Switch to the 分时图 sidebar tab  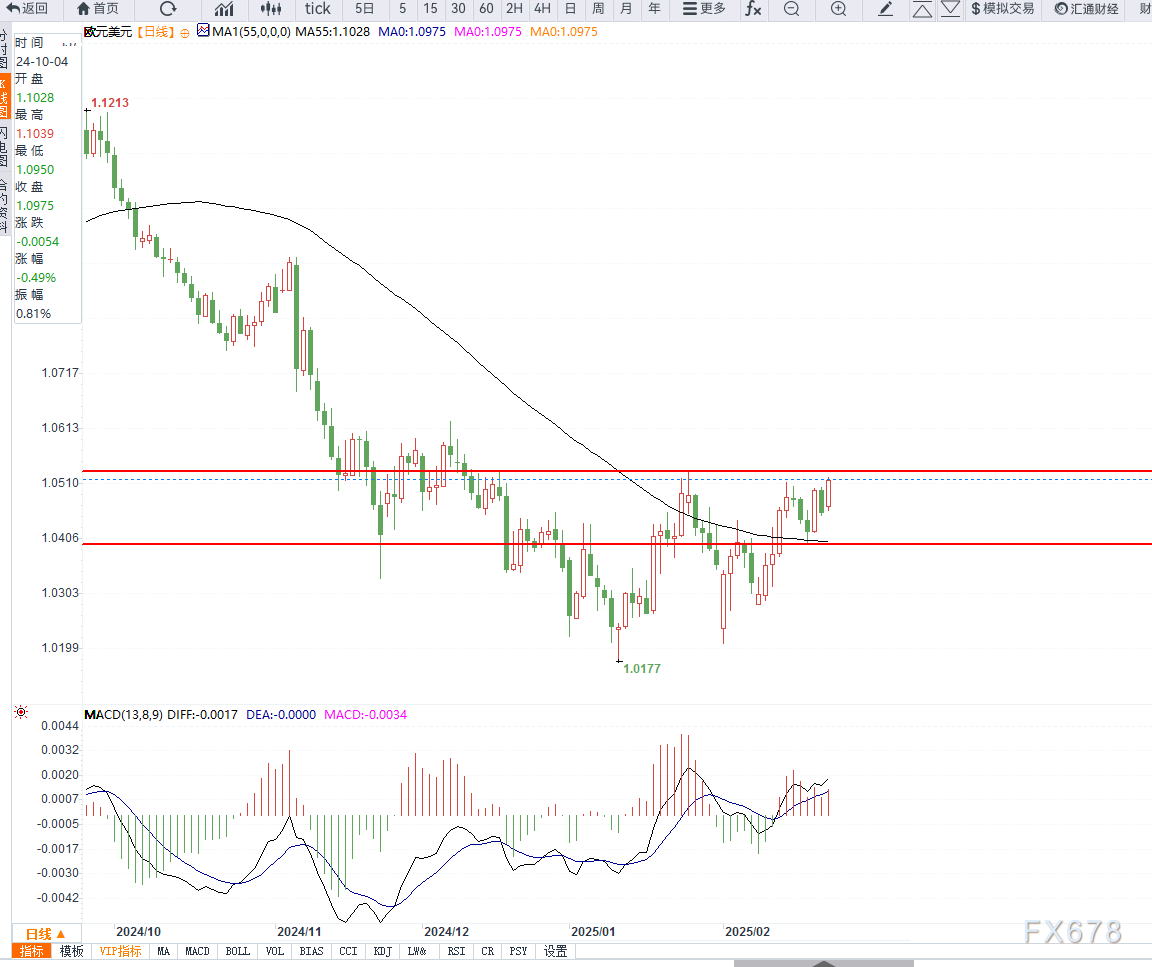pos(6,48)
